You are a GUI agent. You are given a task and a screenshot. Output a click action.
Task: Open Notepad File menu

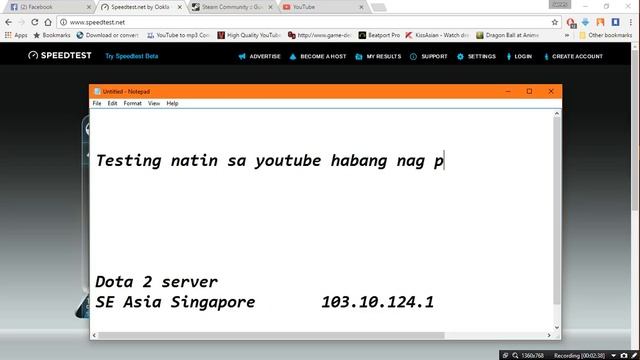click(x=97, y=103)
